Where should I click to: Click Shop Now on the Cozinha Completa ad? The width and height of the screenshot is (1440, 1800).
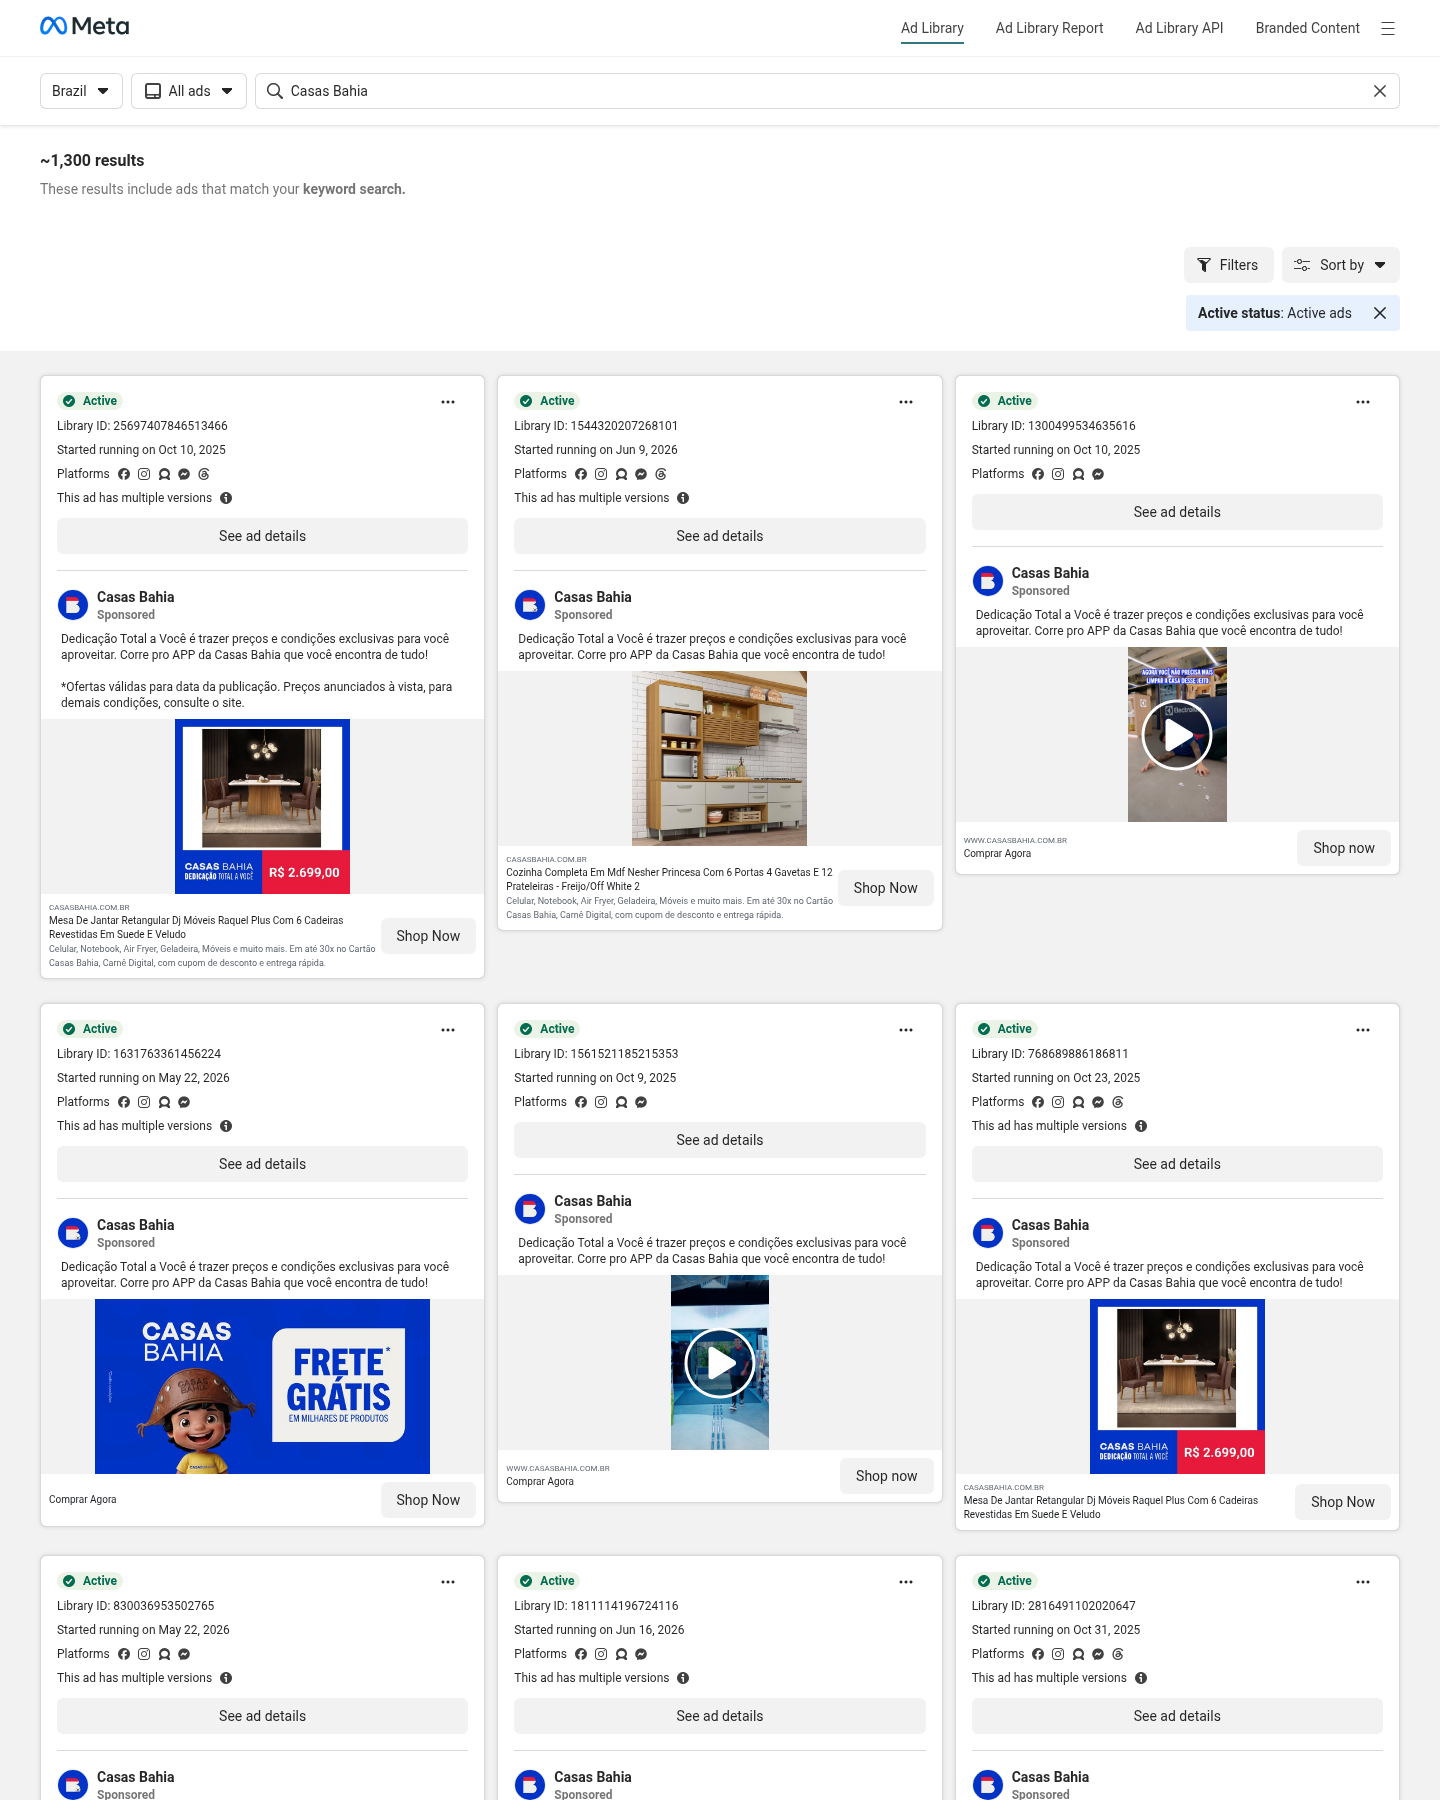pos(885,888)
